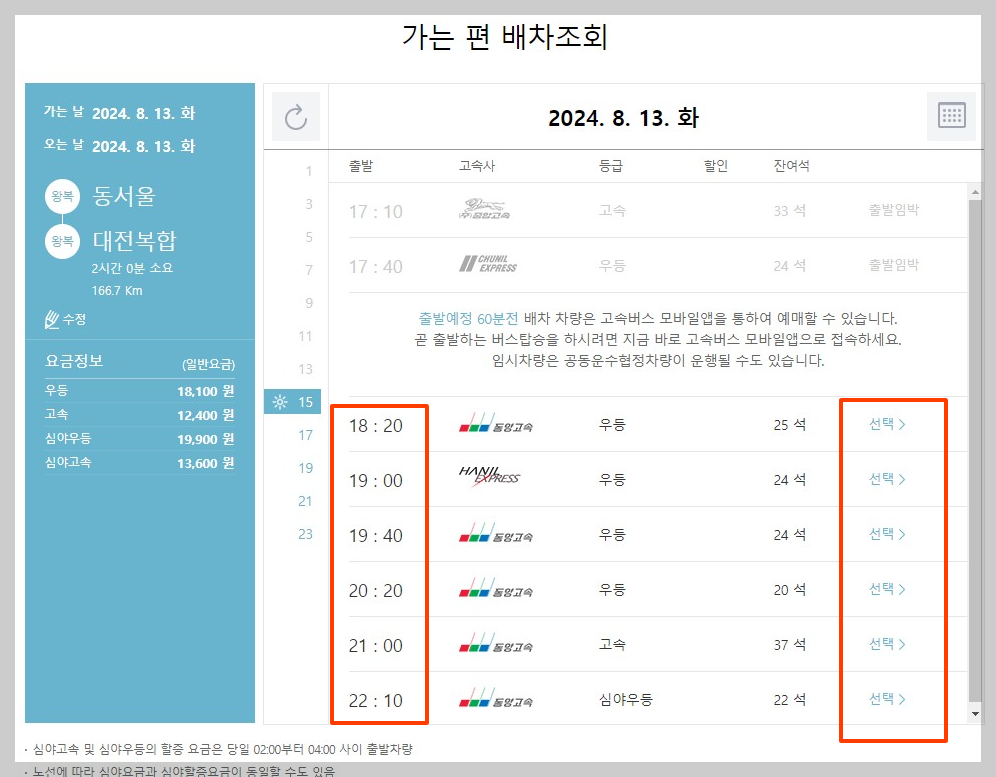Click the 중앙고속 logo in the 17:10 row
This screenshot has width=996, height=777.
(485, 208)
